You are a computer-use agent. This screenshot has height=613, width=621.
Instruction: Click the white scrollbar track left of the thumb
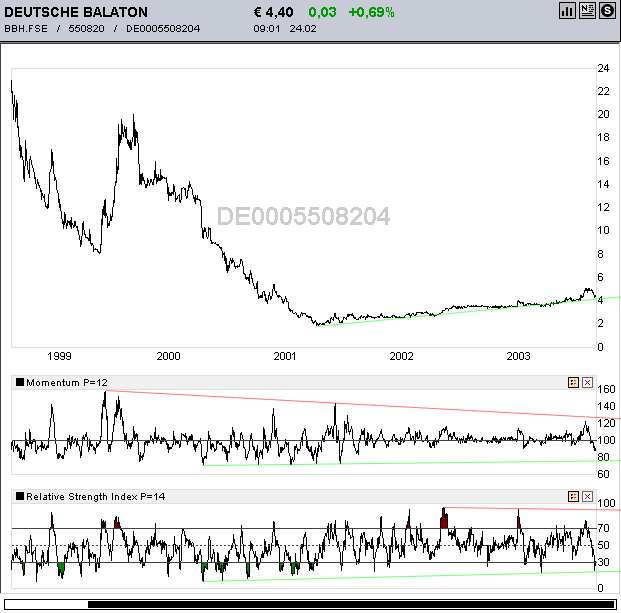pos(47,604)
